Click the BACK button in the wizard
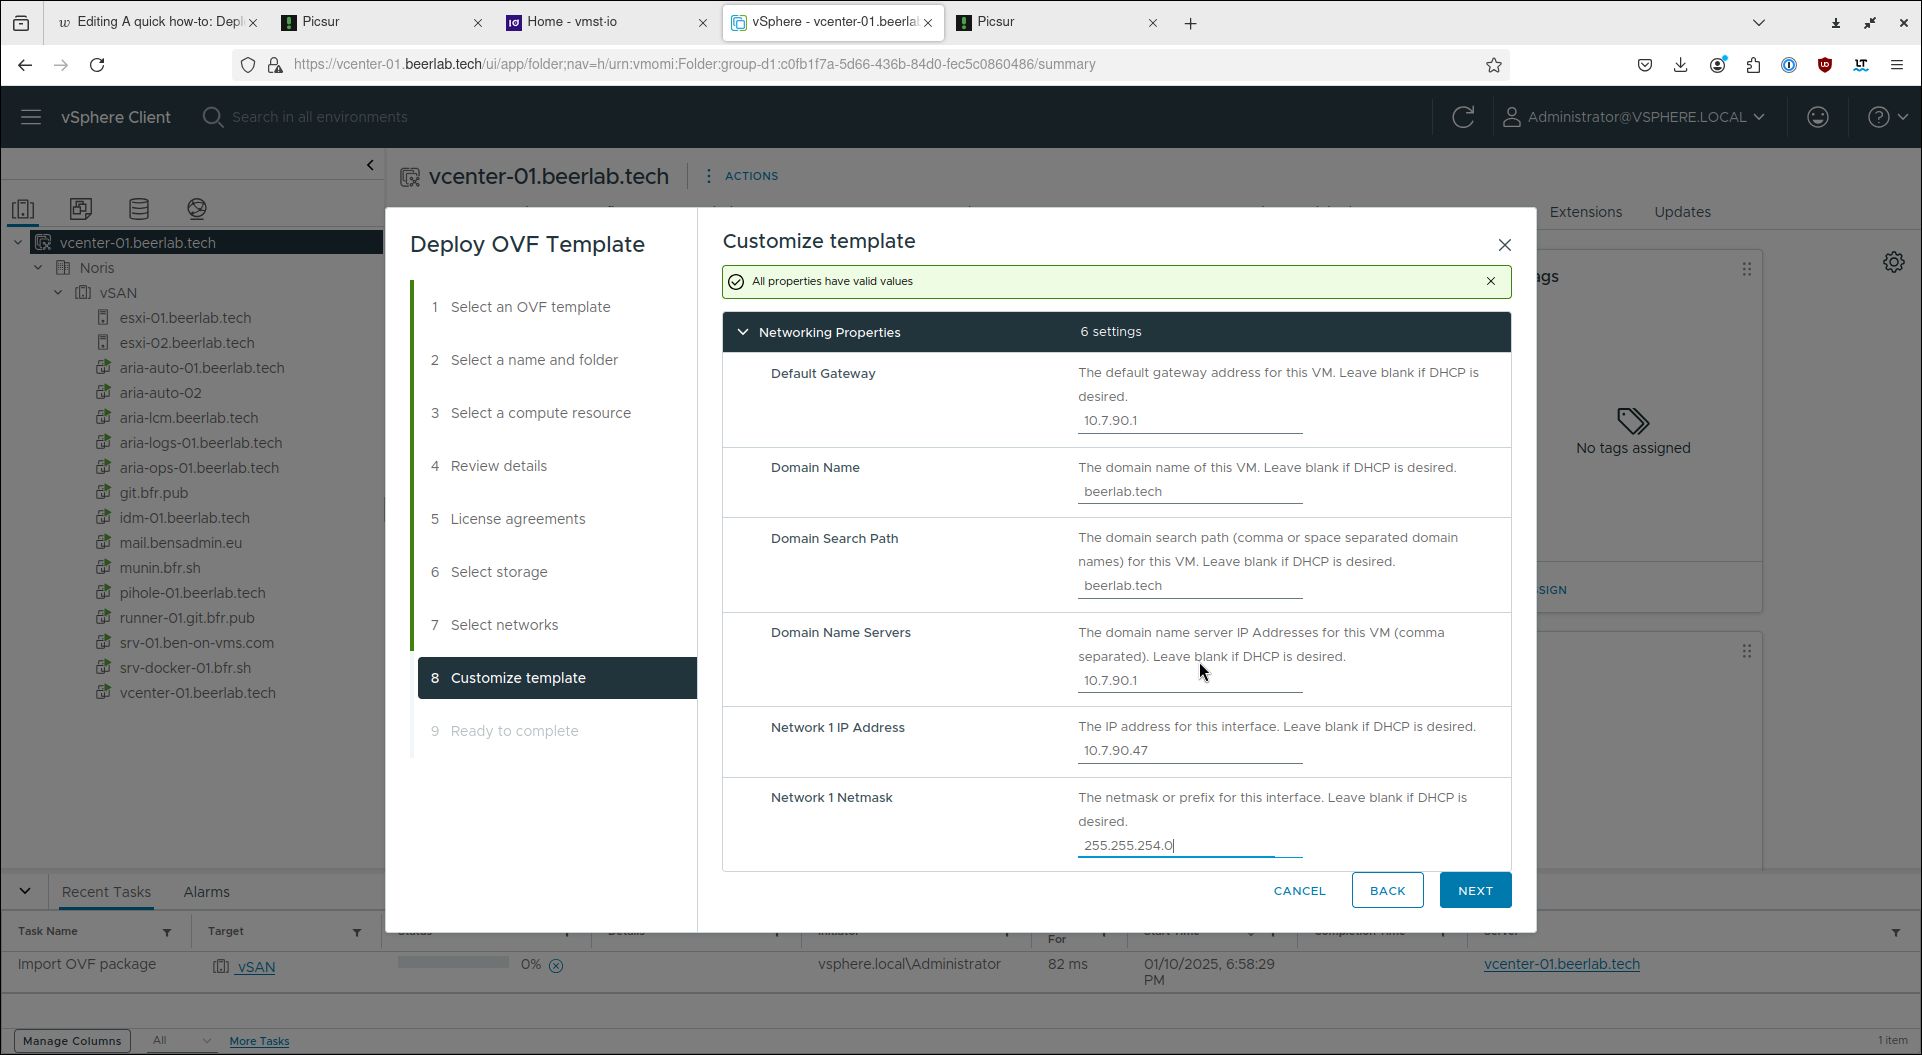The width and height of the screenshot is (1922, 1055). tap(1387, 891)
